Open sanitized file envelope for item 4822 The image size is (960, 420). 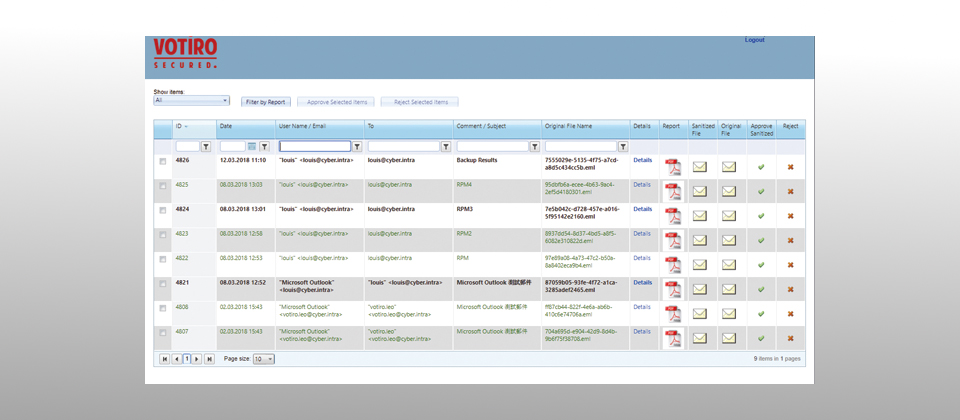[699, 265]
